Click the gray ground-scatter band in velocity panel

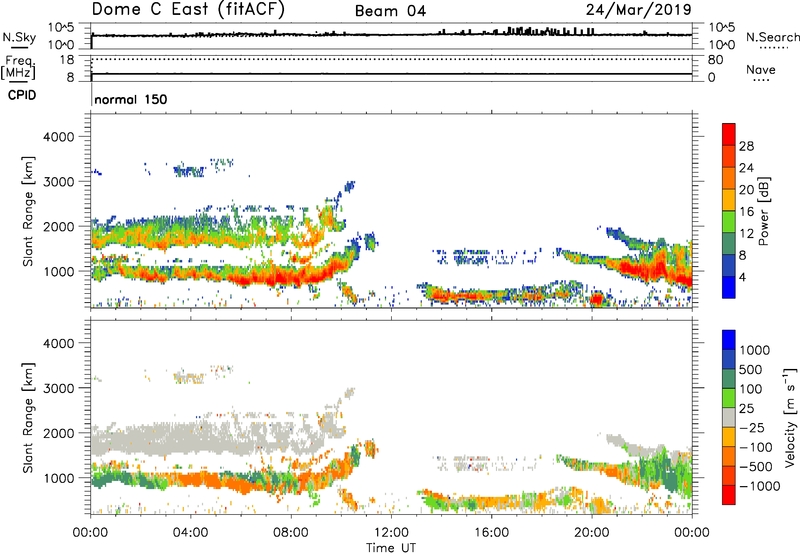point(204,439)
